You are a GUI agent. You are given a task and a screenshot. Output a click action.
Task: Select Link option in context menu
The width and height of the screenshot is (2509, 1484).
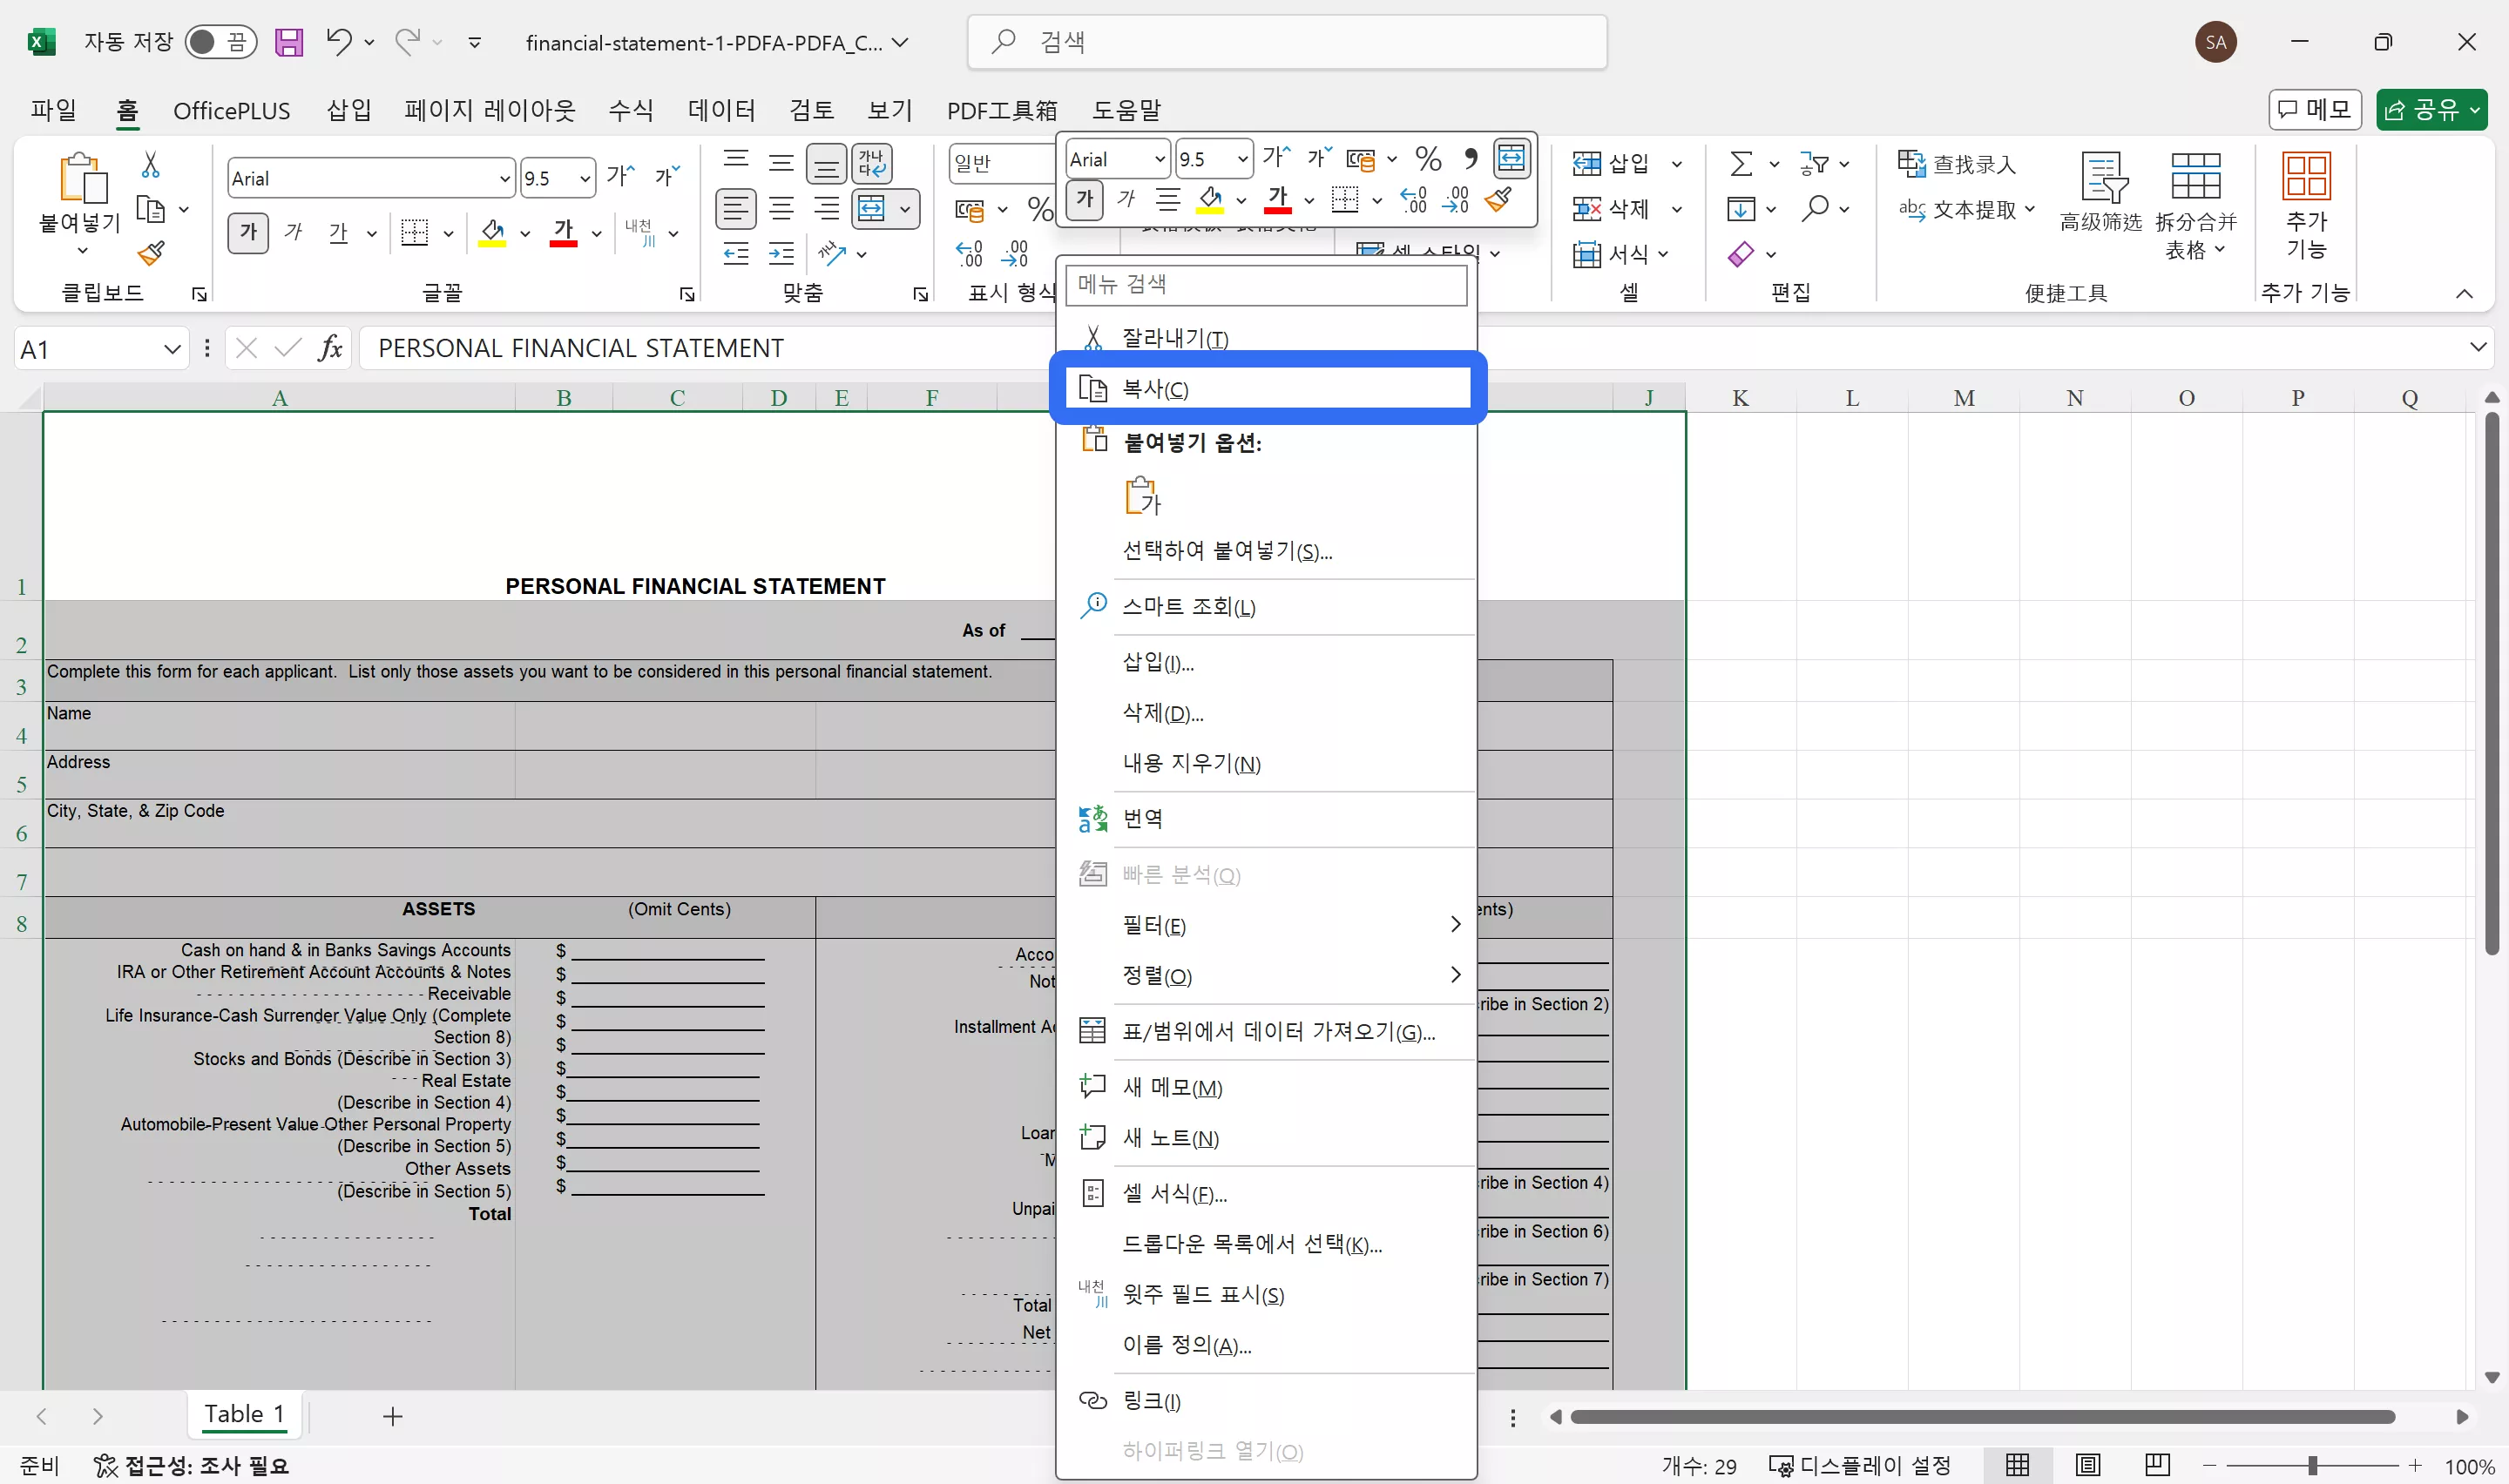(1267, 1401)
